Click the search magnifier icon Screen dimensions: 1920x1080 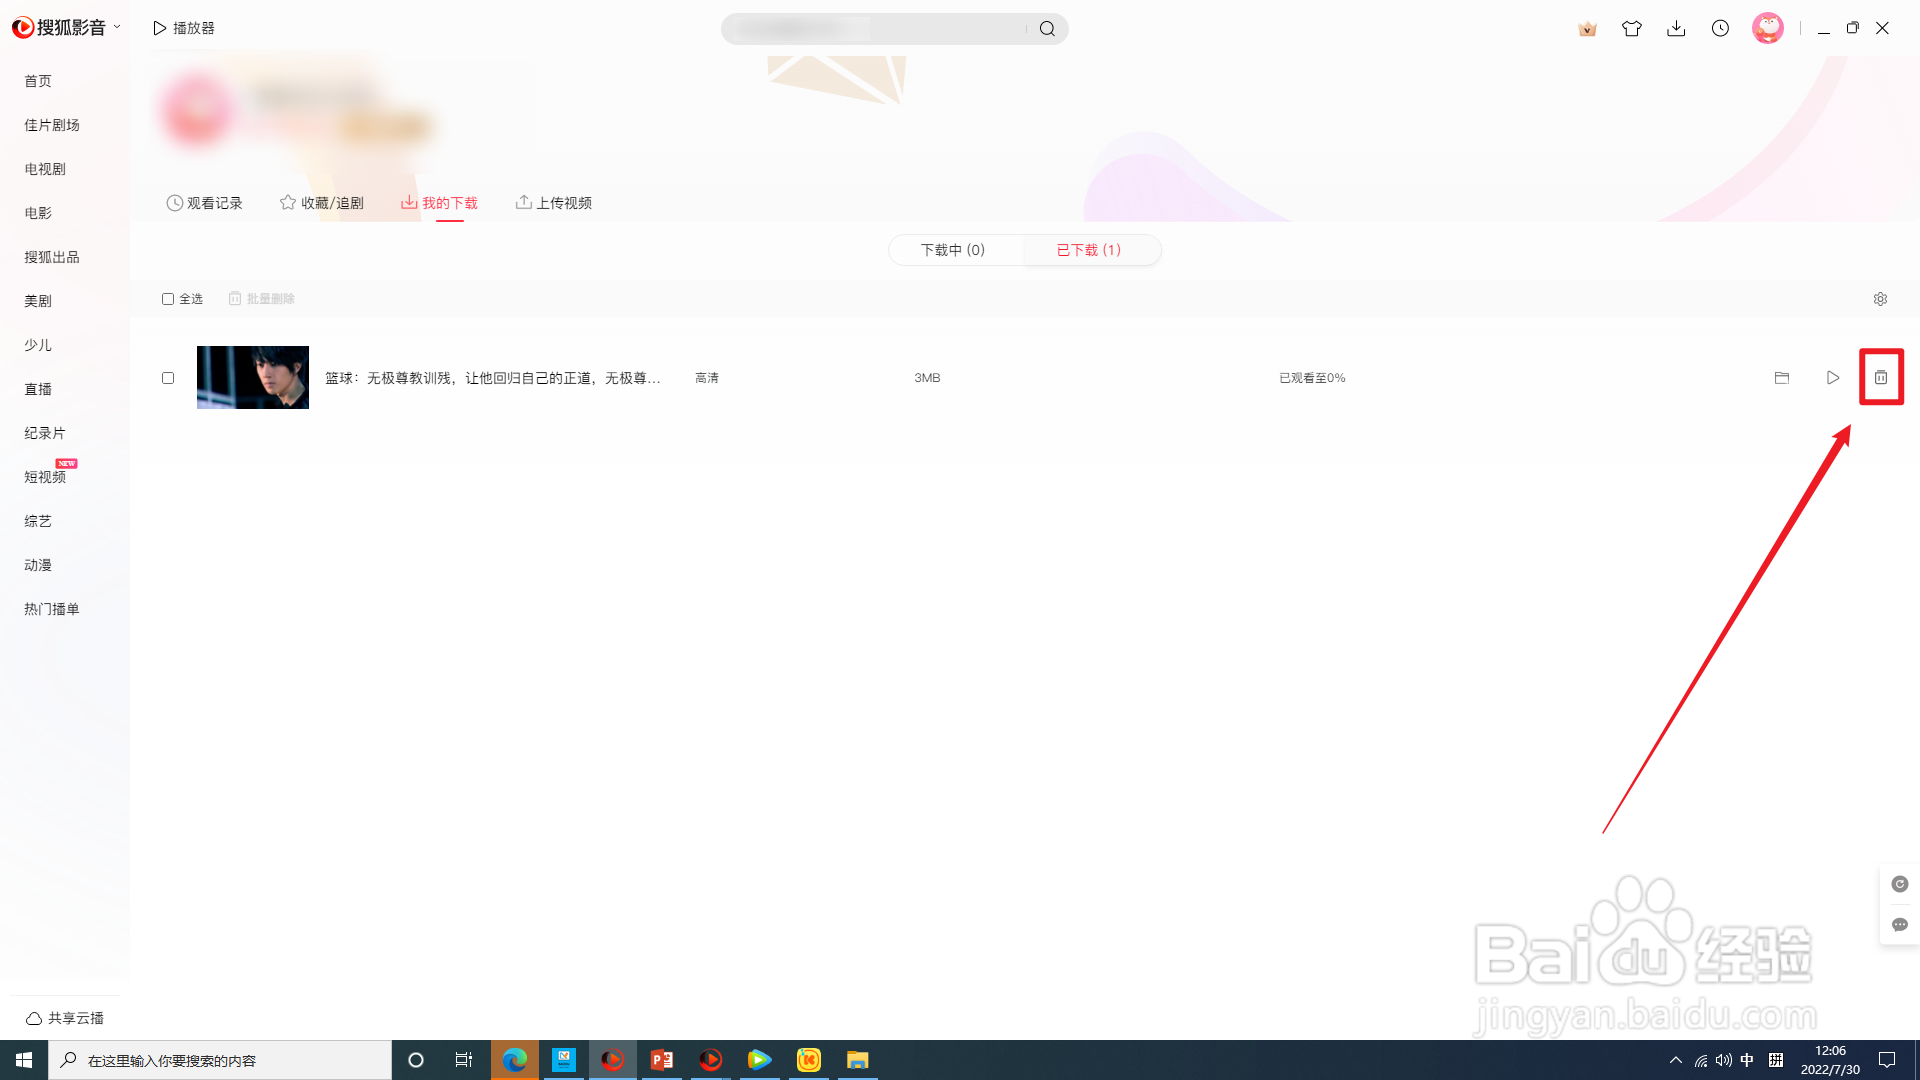click(1047, 29)
